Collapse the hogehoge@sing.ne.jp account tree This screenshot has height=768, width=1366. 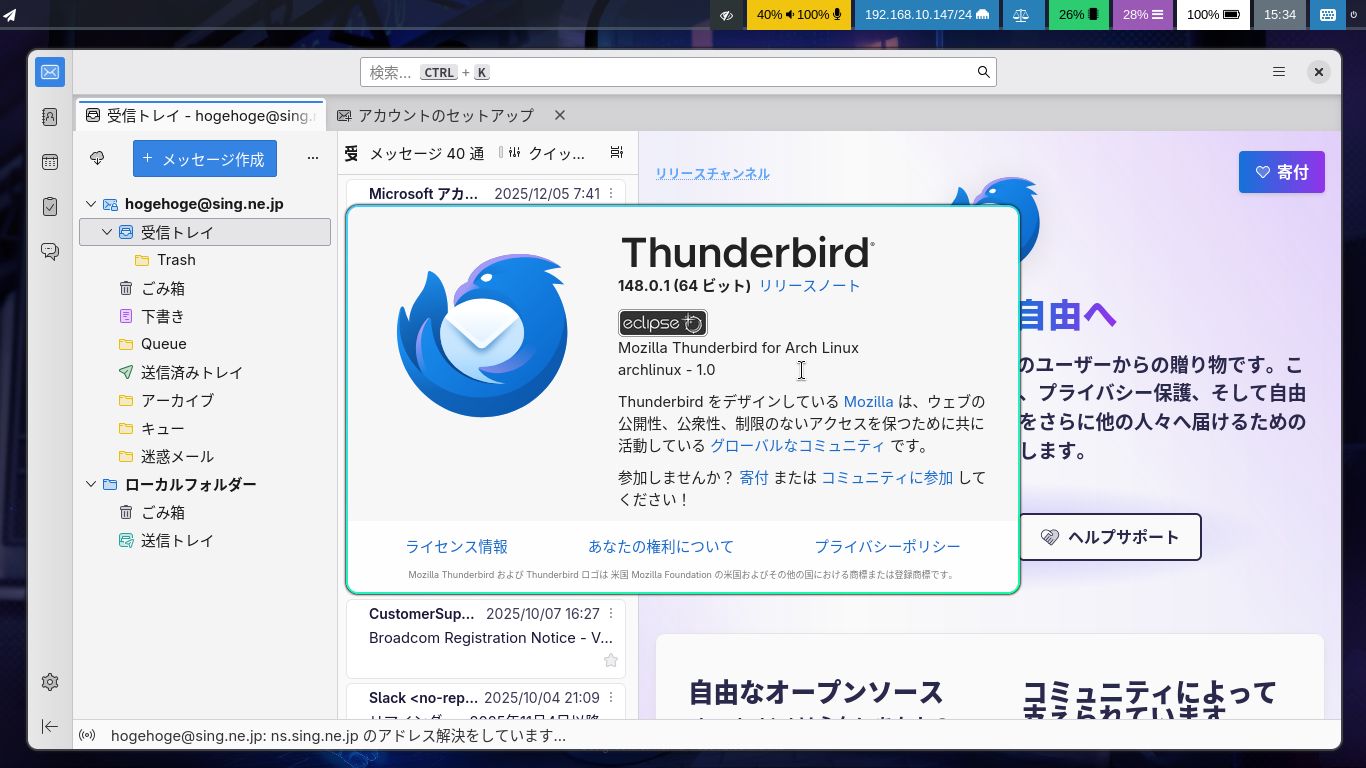(91, 204)
